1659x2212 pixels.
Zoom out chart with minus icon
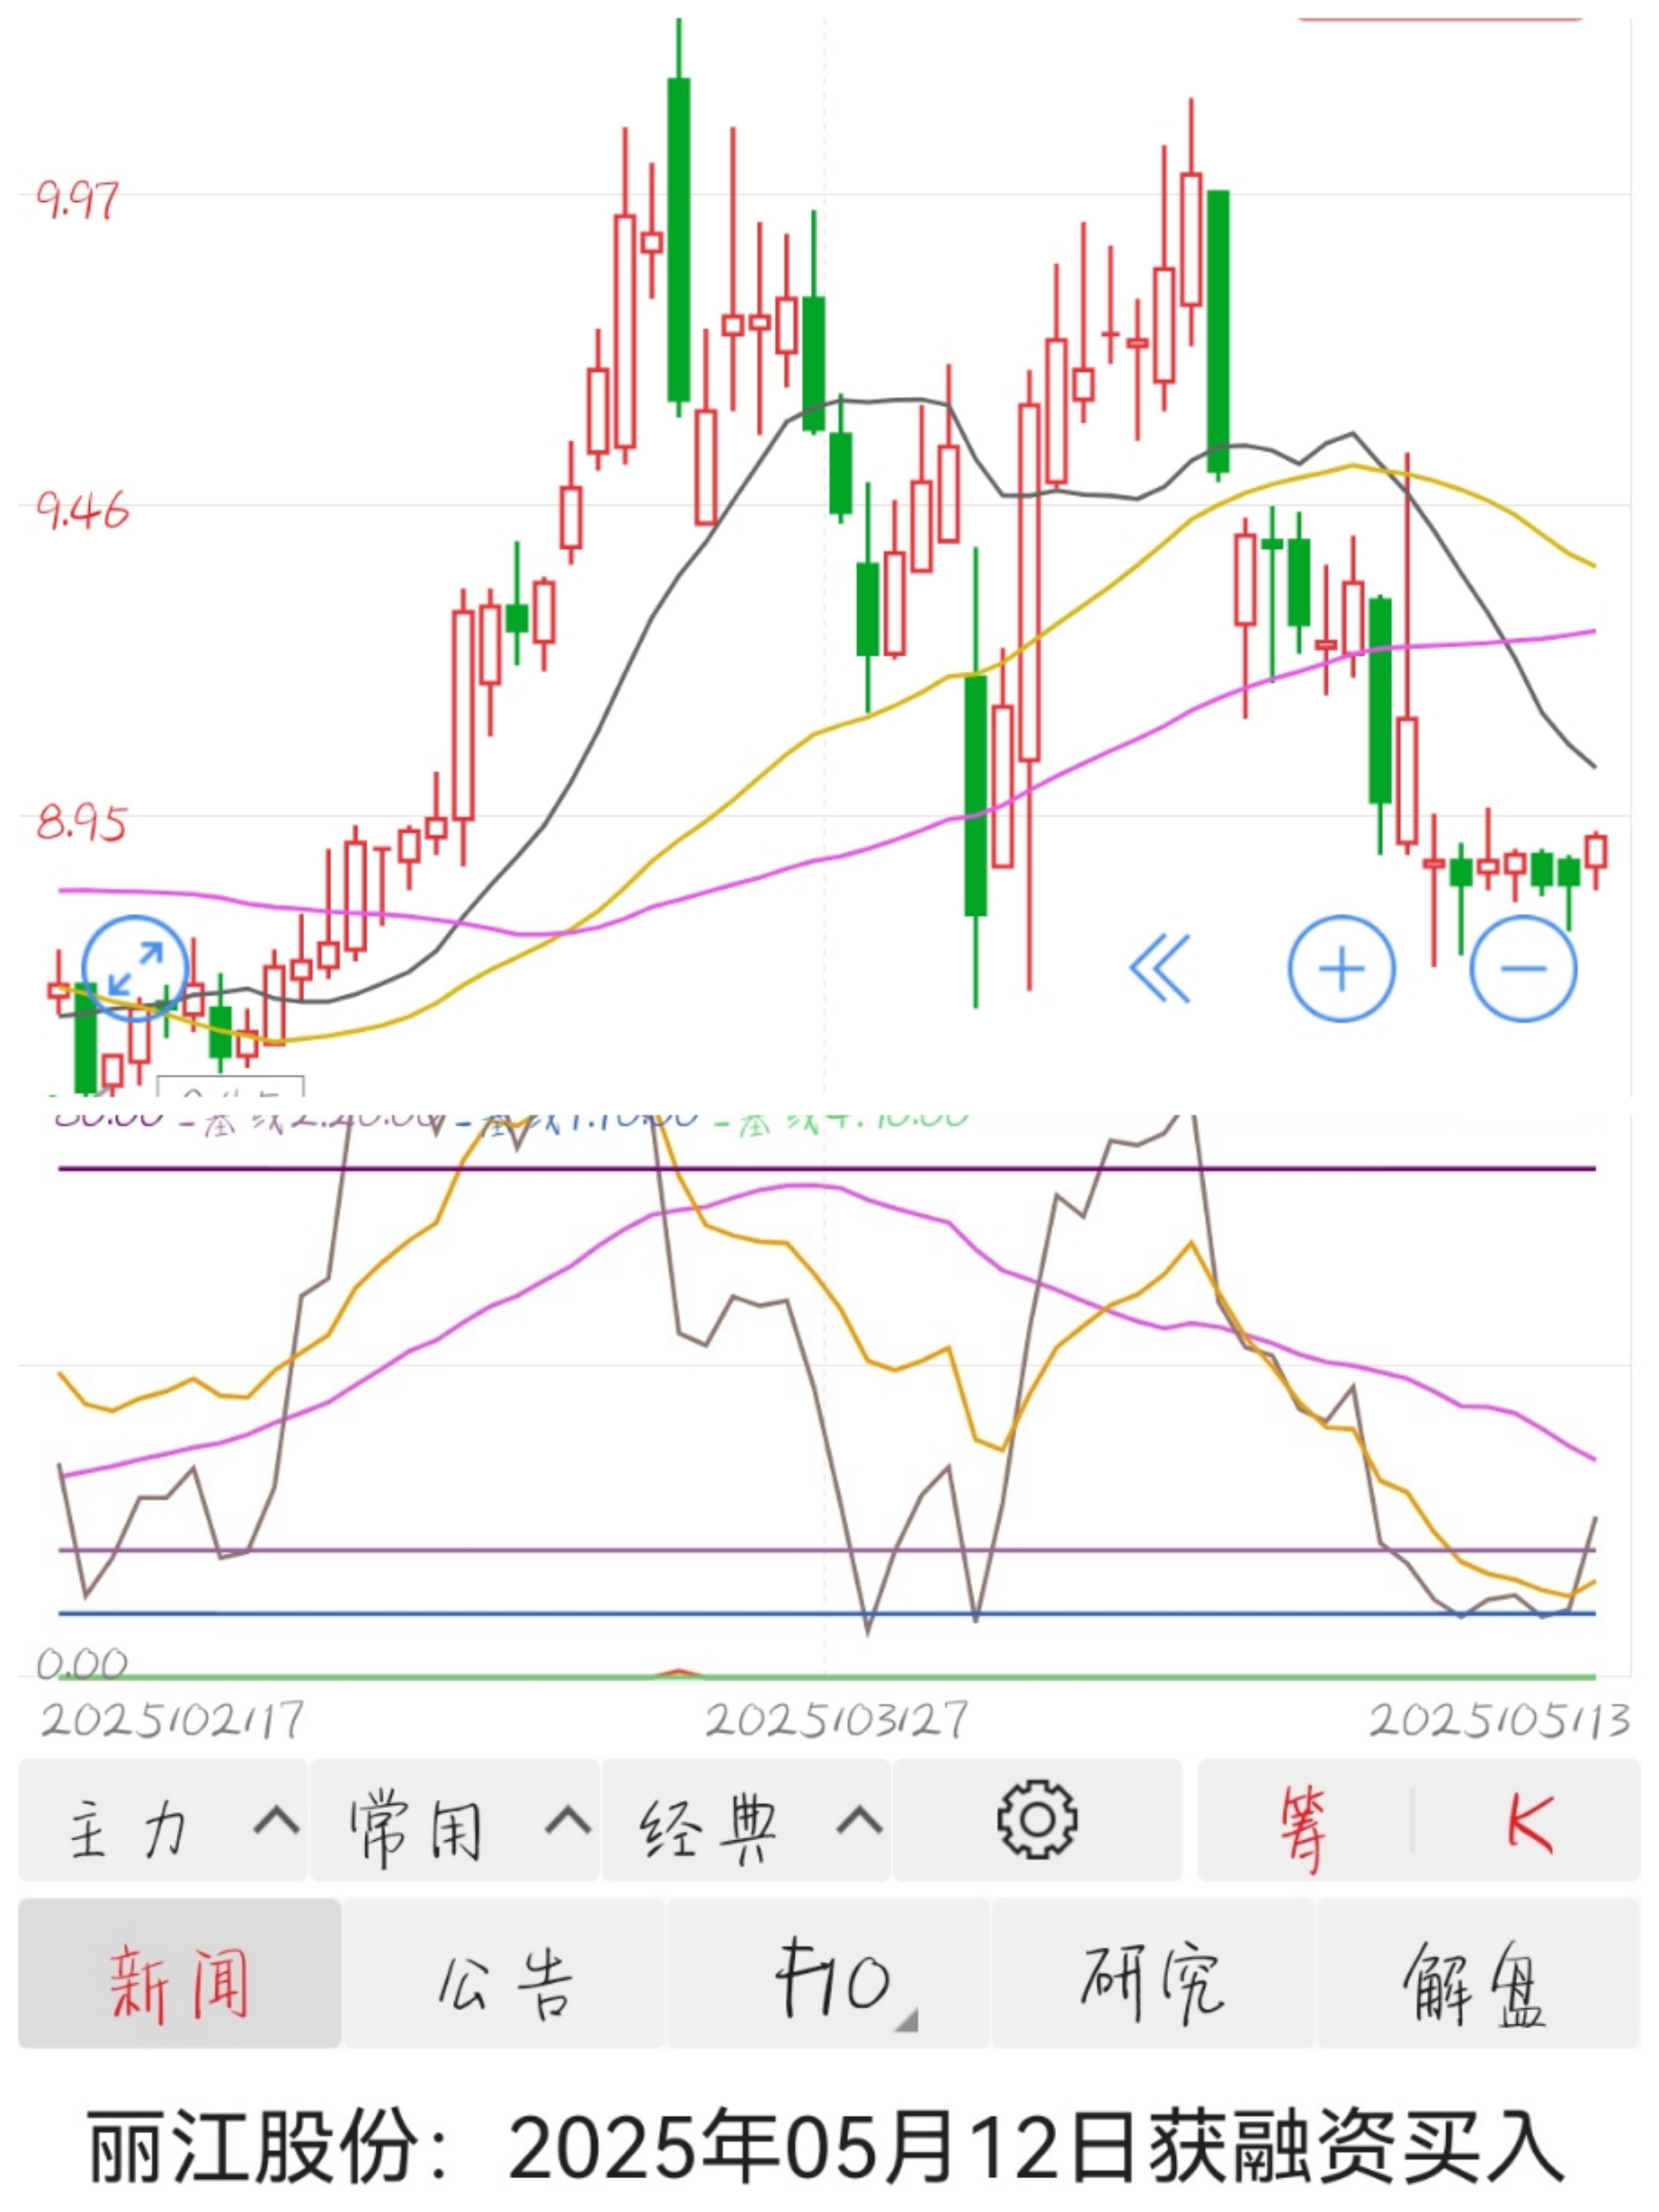[x=1522, y=968]
